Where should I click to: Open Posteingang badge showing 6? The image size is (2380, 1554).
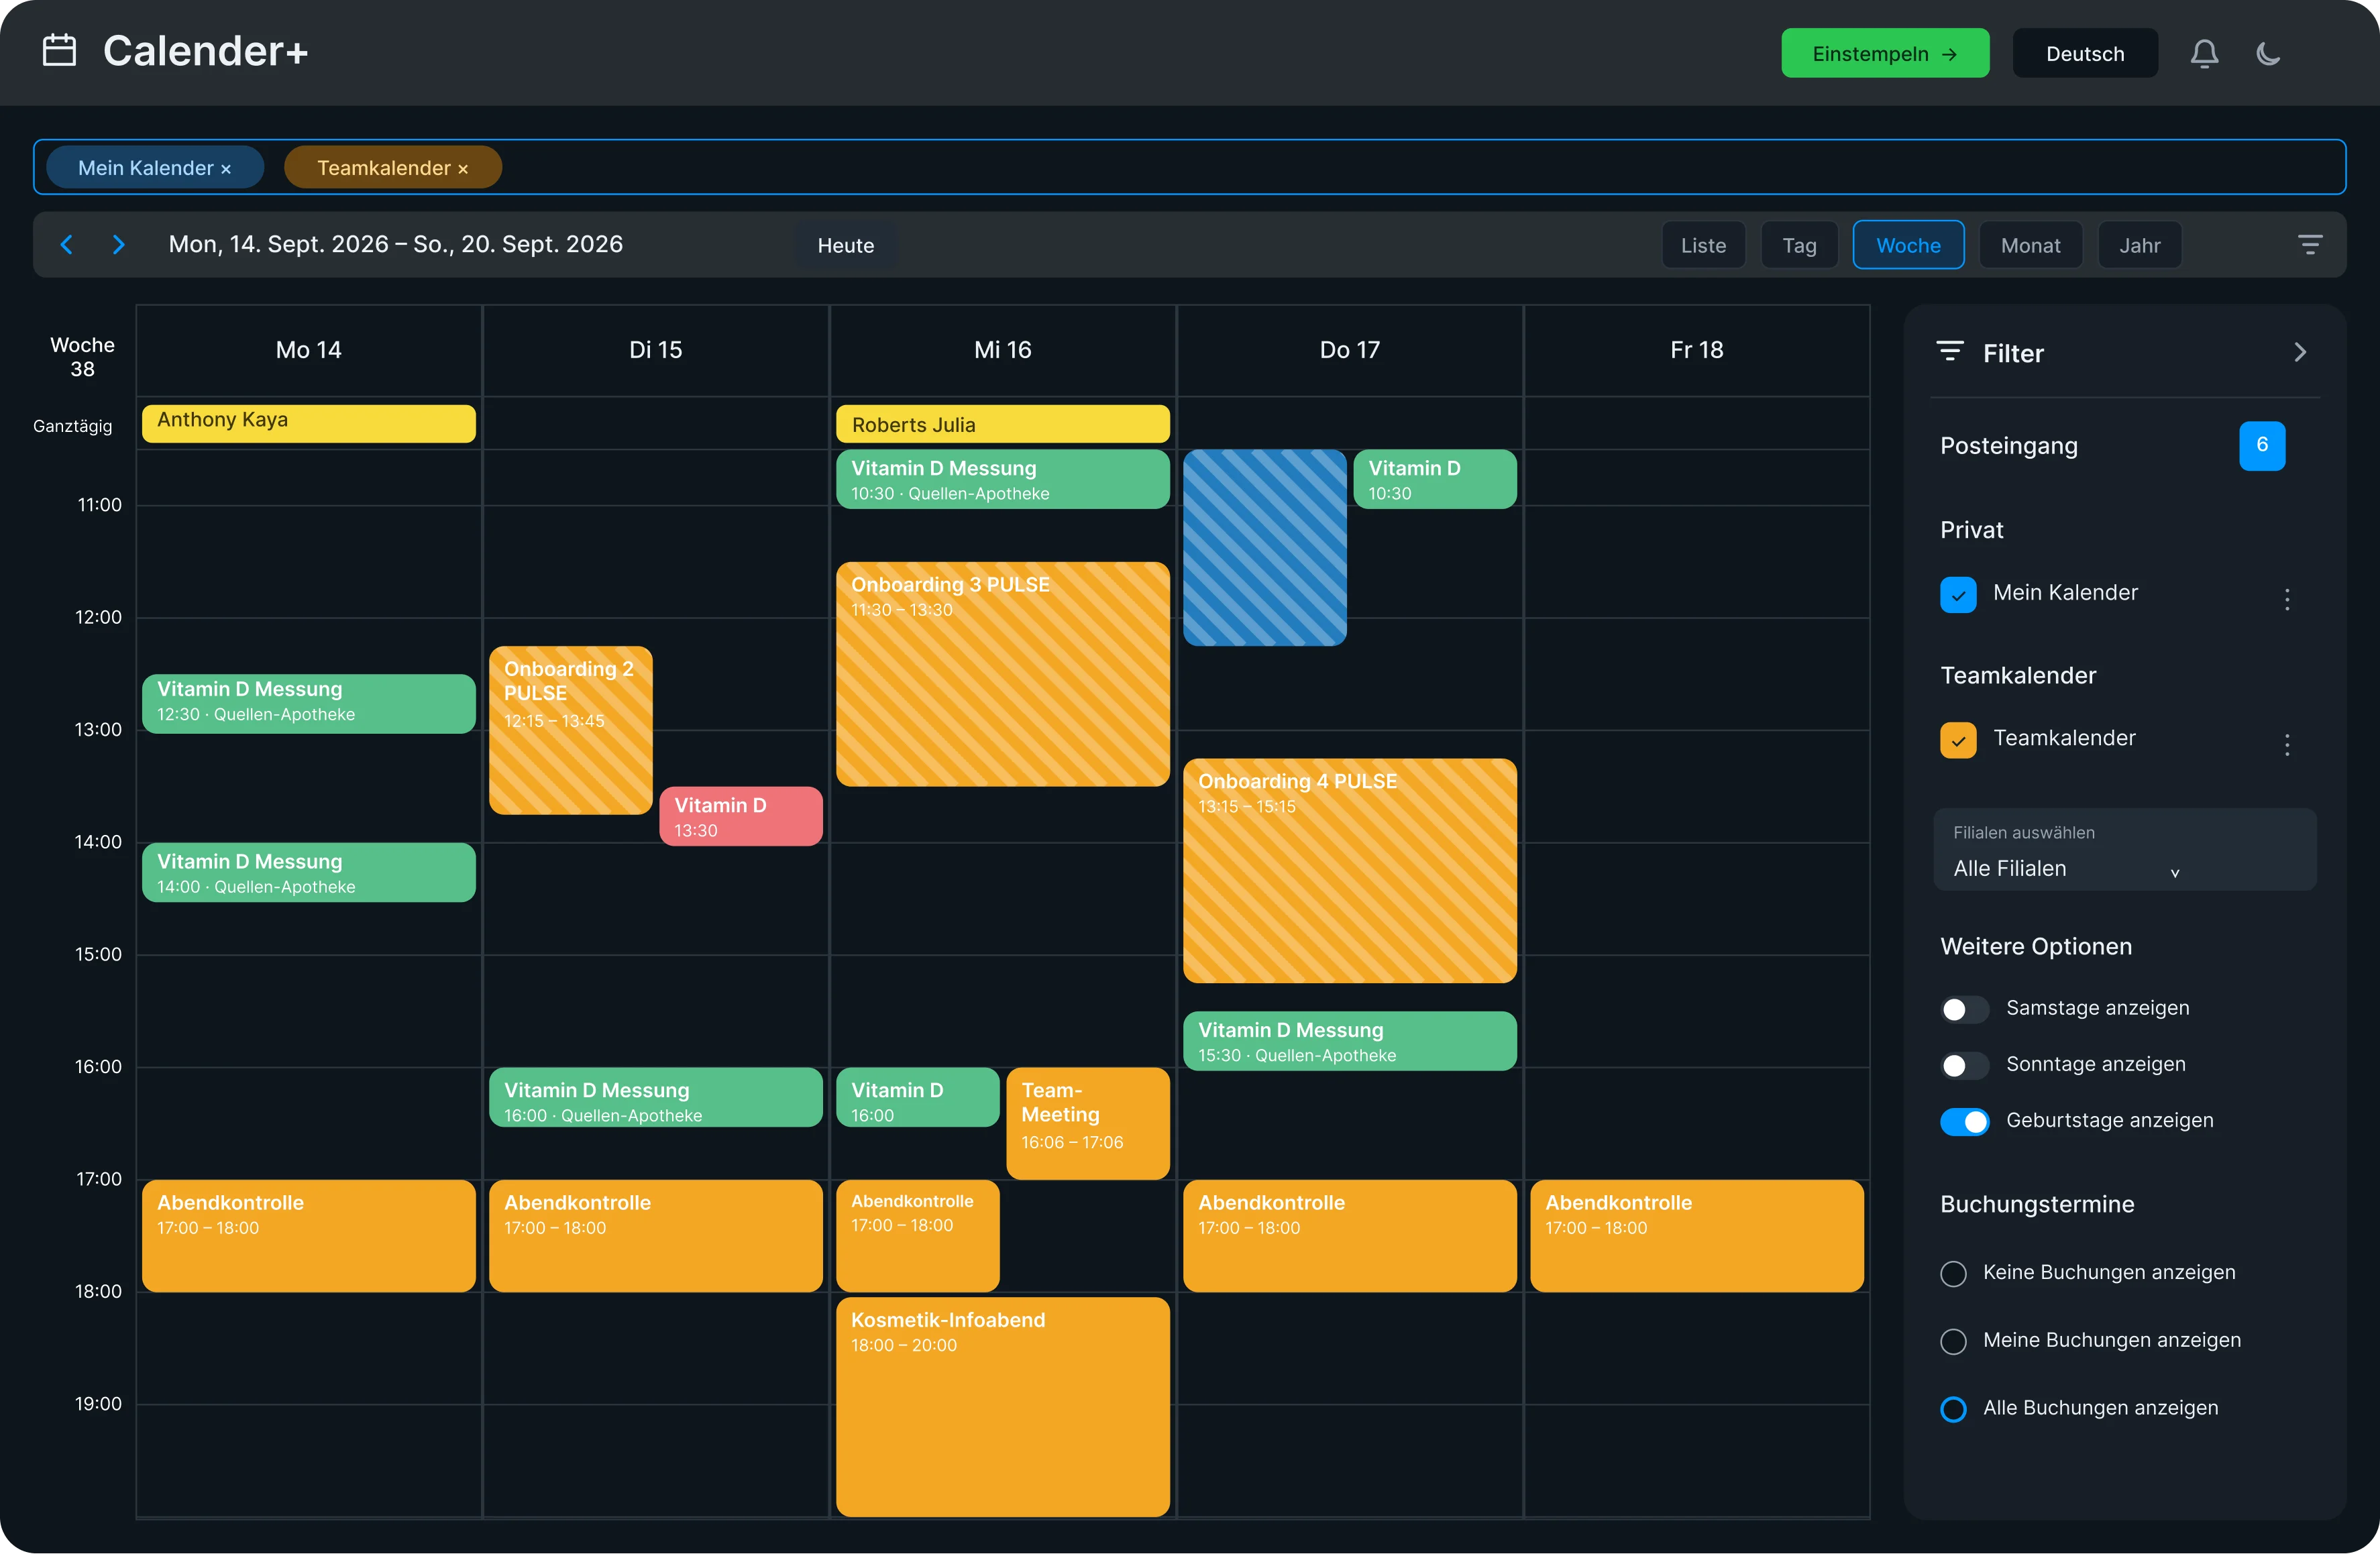coord(2262,446)
